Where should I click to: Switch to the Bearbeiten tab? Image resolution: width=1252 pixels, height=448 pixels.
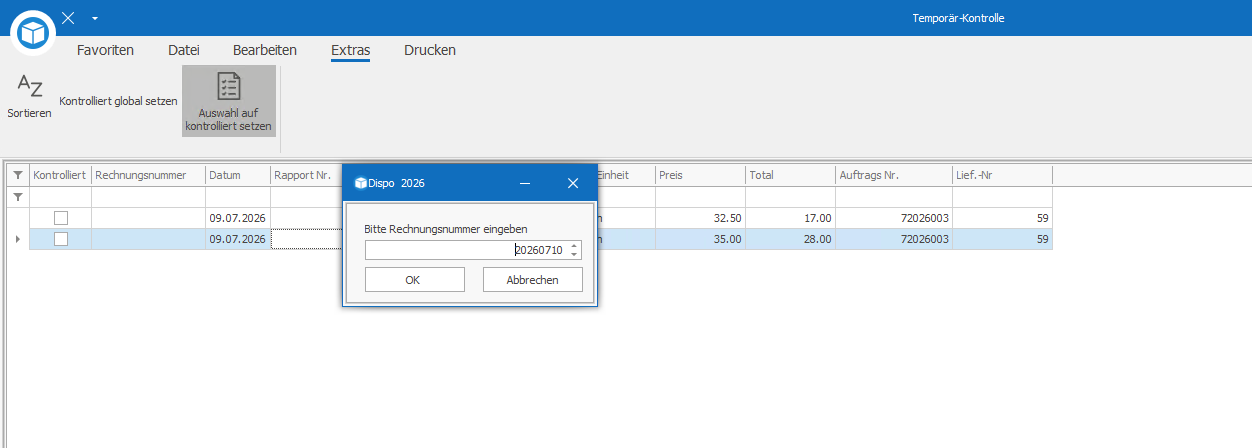tap(264, 50)
